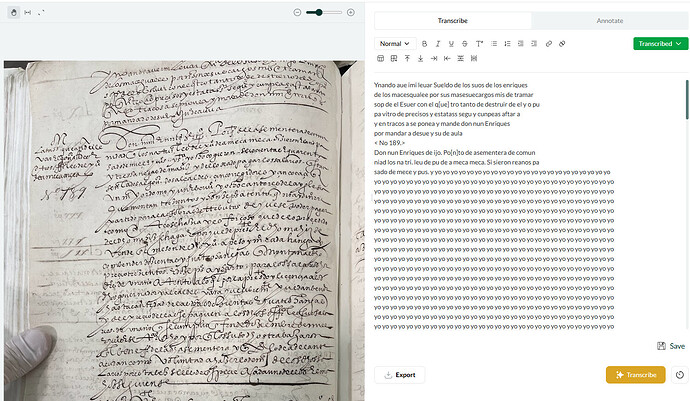Insert a table in editor
690x401 pixels.
click(380, 58)
